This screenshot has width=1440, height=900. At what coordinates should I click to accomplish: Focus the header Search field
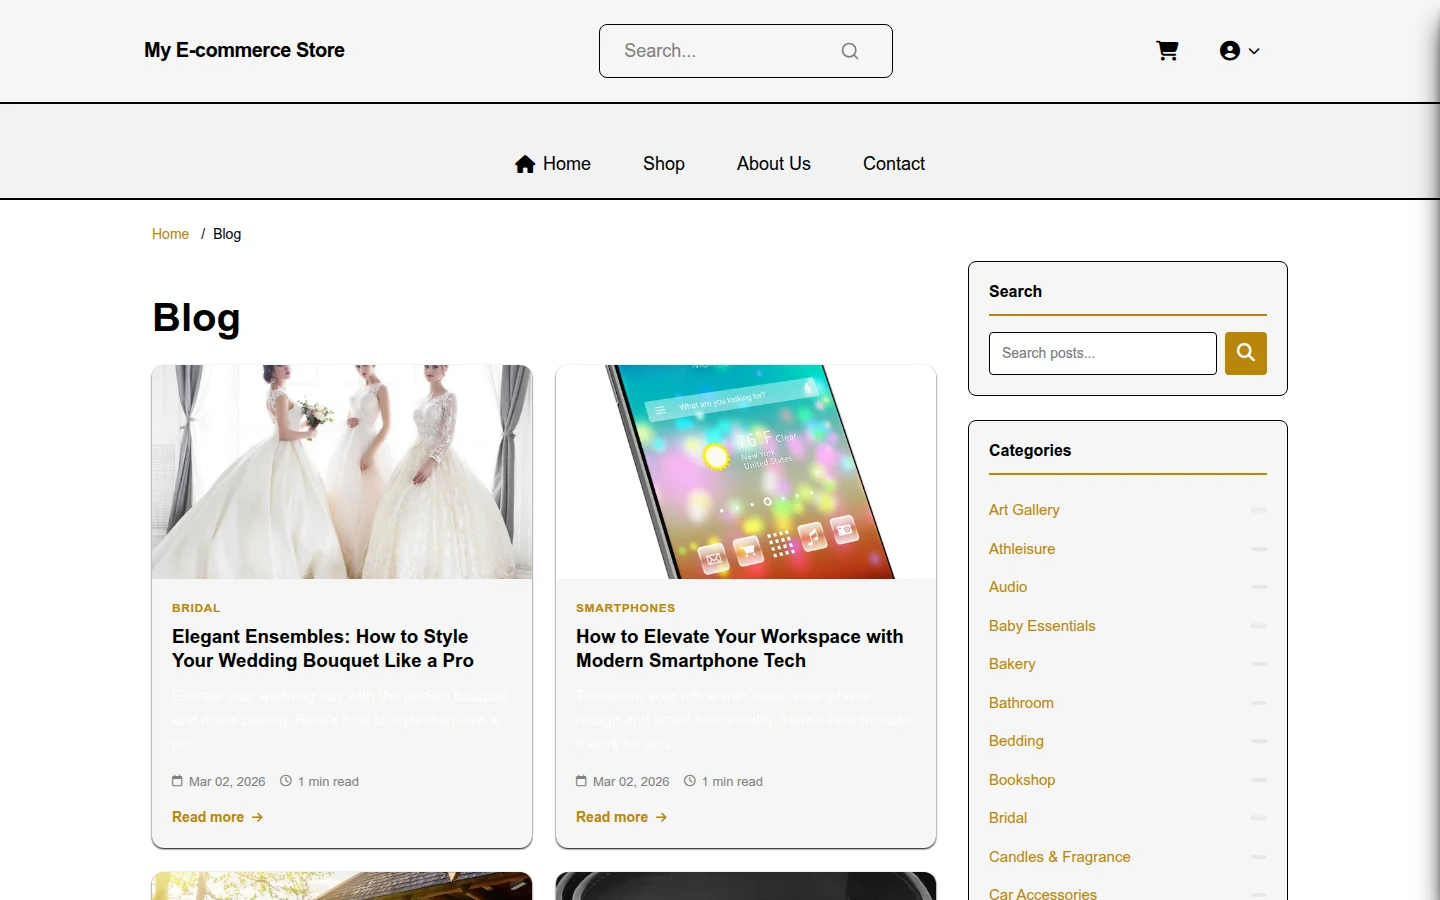pyautogui.click(x=745, y=51)
